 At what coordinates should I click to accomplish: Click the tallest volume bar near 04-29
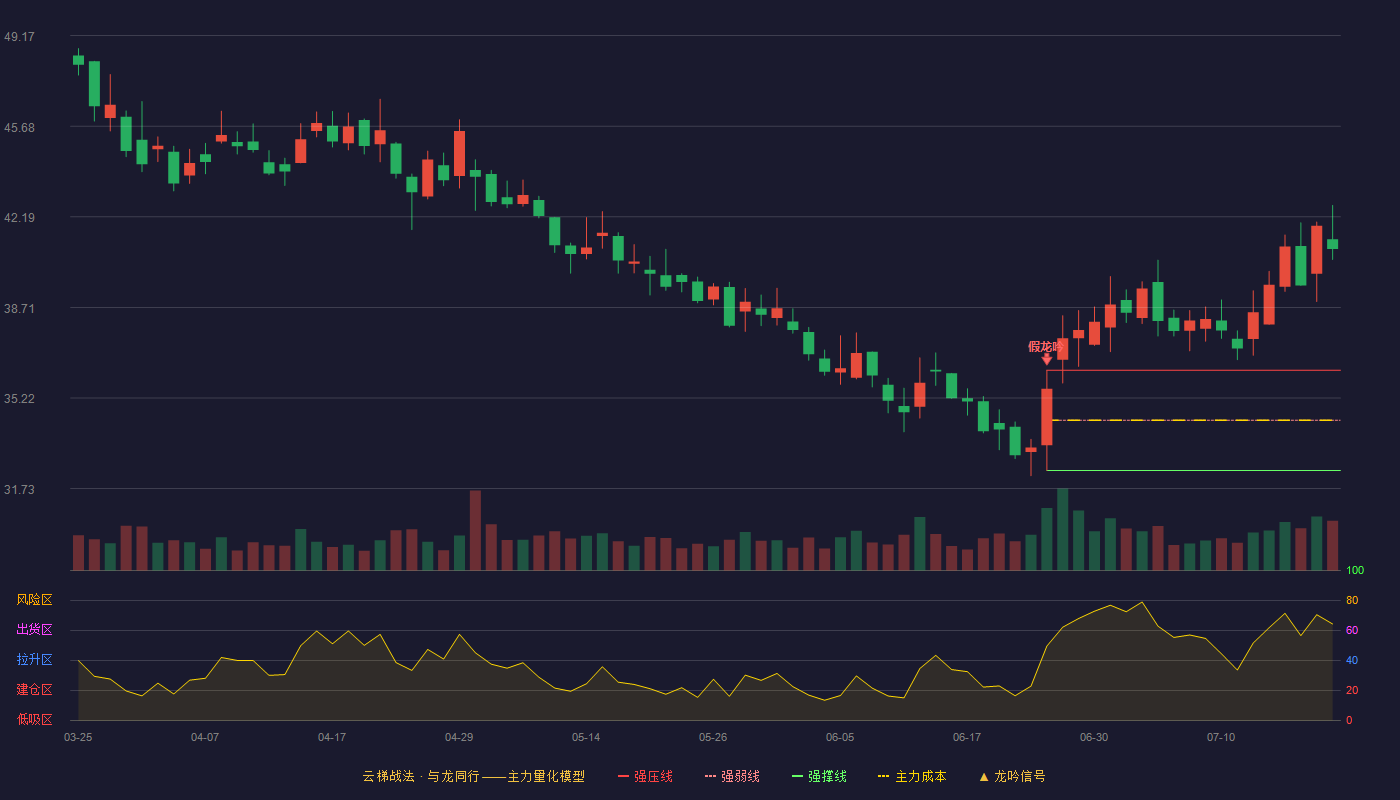[x=475, y=530]
